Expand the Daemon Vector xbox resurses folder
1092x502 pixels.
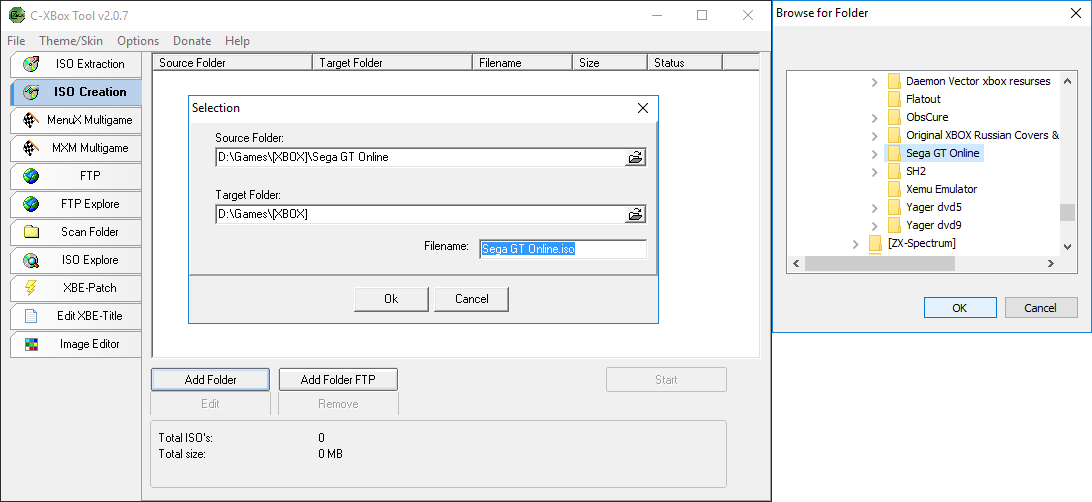click(x=875, y=81)
